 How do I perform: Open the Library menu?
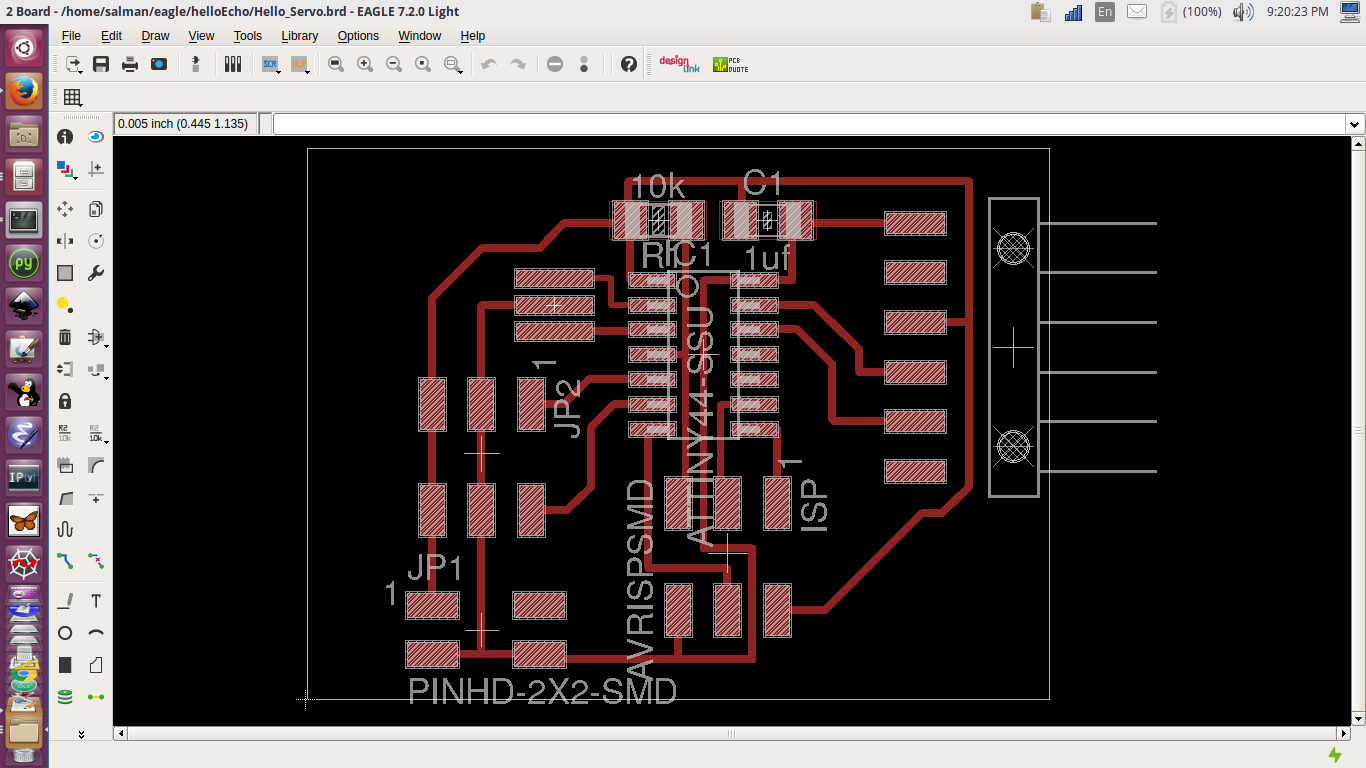click(x=299, y=36)
